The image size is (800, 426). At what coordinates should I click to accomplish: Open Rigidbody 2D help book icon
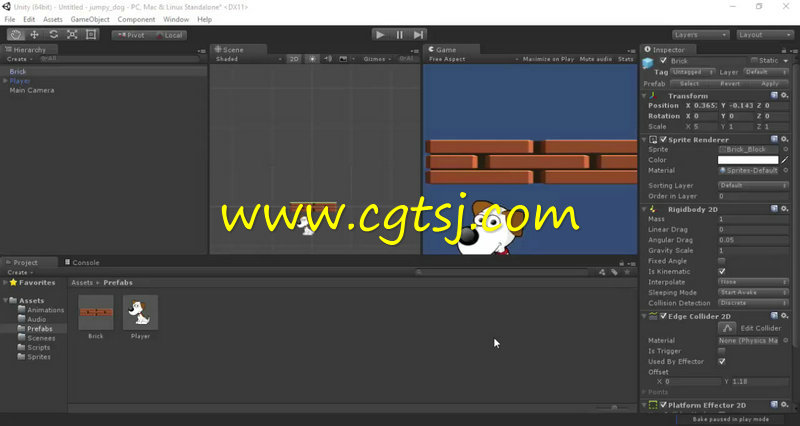click(774, 209)
